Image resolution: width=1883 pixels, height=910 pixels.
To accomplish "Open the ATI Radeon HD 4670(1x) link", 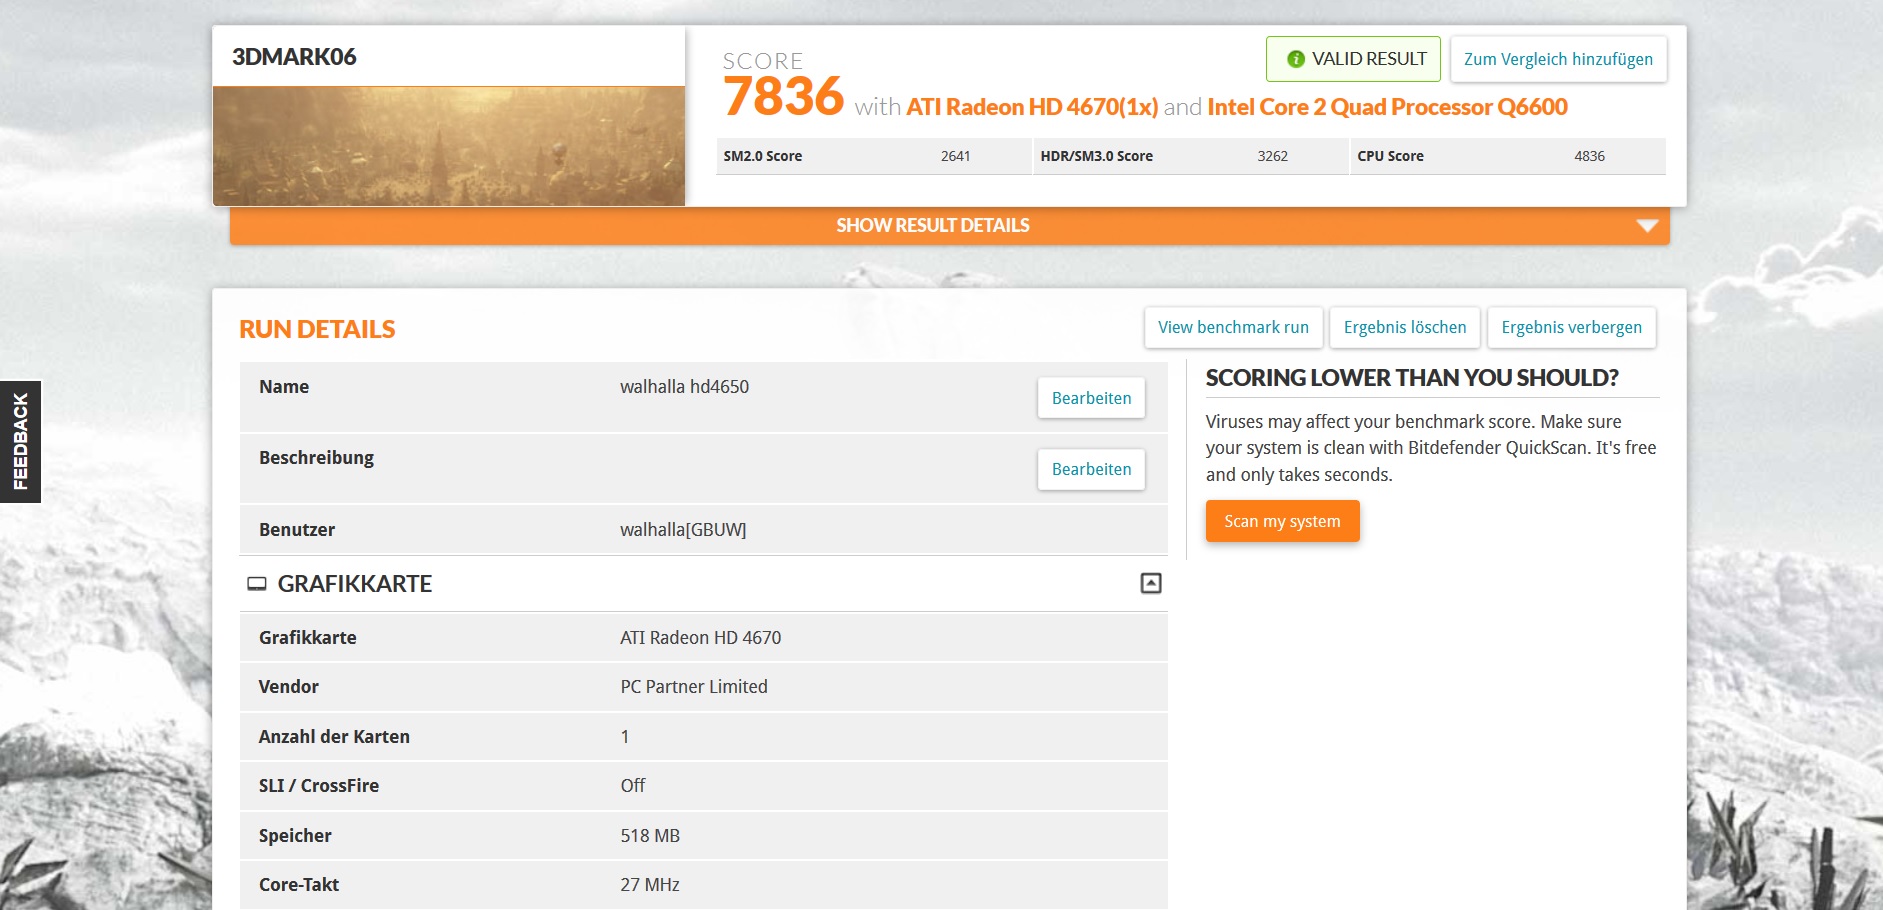I will coord(1032,107).
